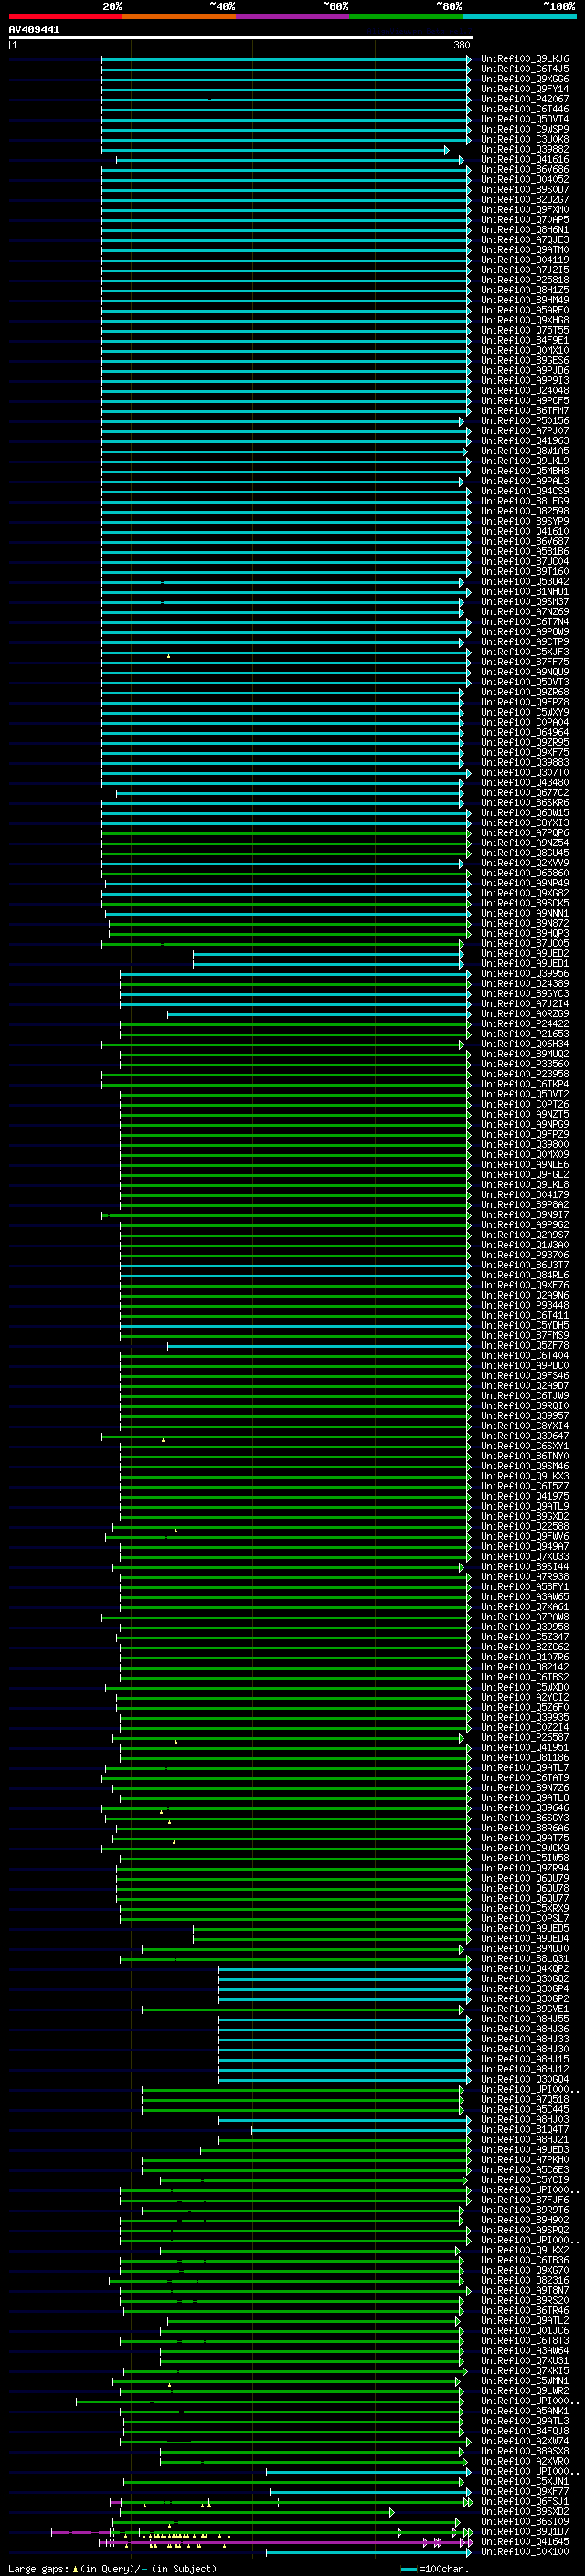This screenshot has width=585, height=2576.
Task: Select hit UniRef100_Q9FY14
Action: tap(524, 89)
